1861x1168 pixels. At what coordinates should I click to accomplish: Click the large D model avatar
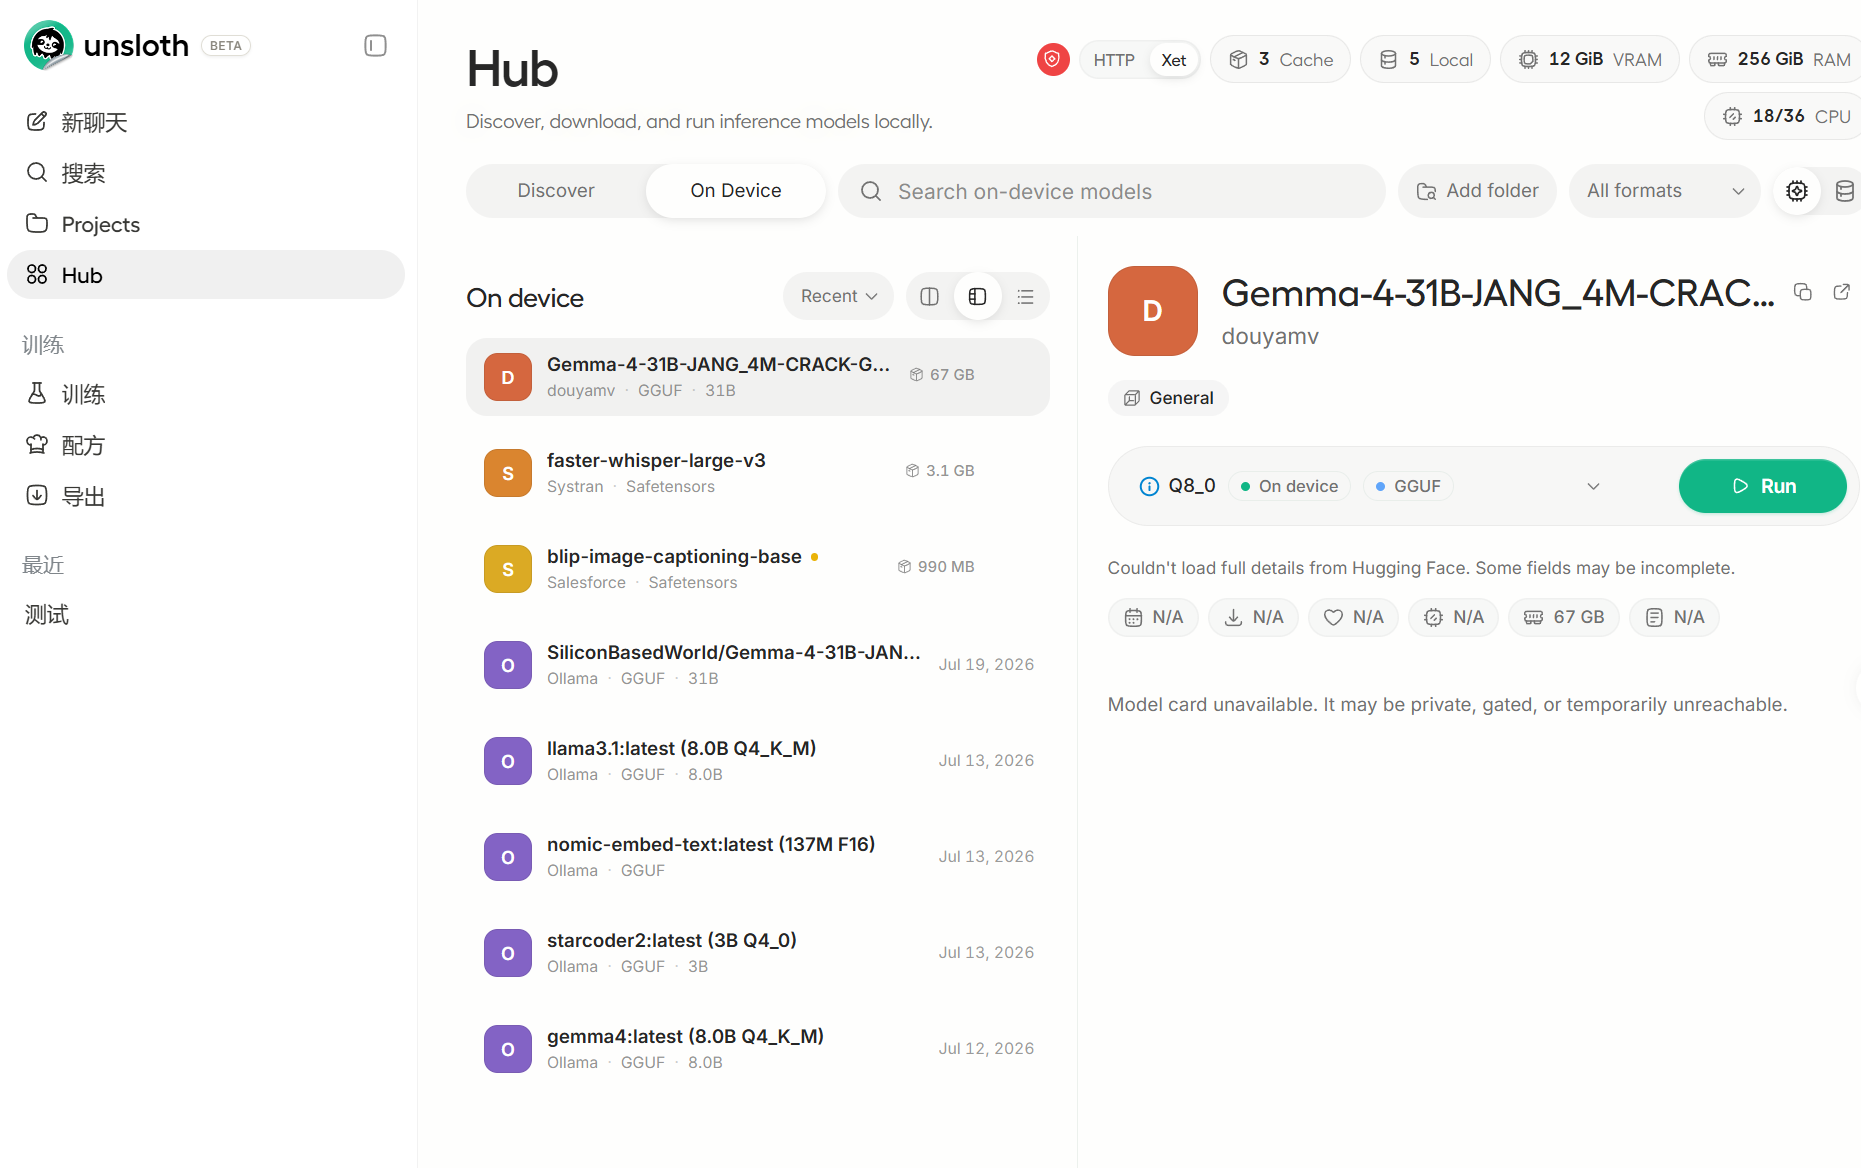tap(1152, 311)
